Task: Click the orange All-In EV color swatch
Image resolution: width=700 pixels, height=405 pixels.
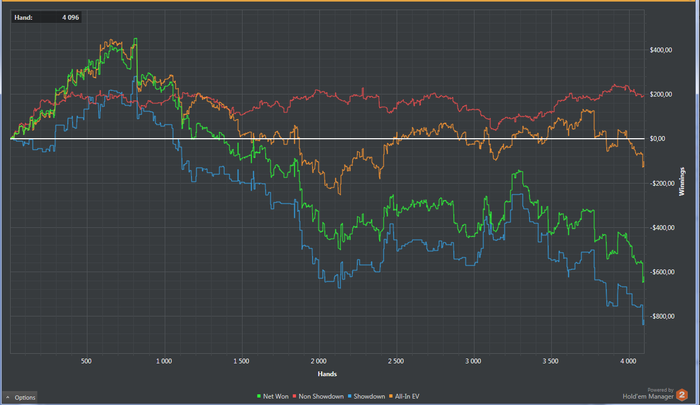Action: coord(391,396)
